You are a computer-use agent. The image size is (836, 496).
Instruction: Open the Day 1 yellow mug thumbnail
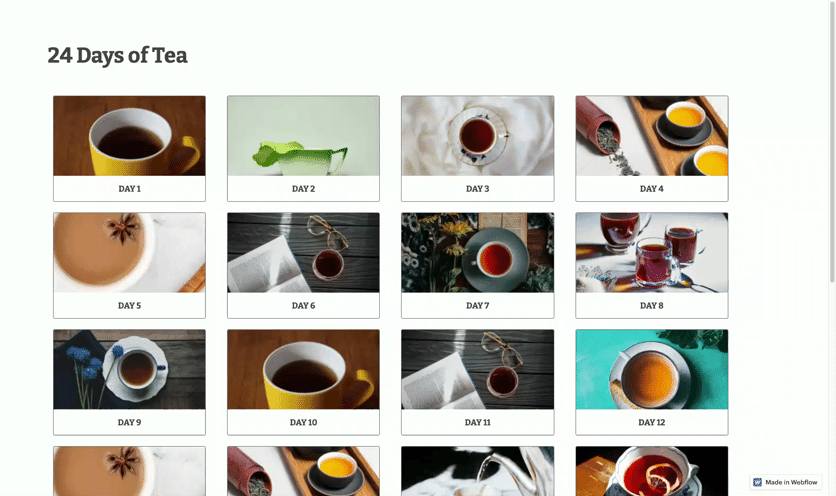(129, 136)
